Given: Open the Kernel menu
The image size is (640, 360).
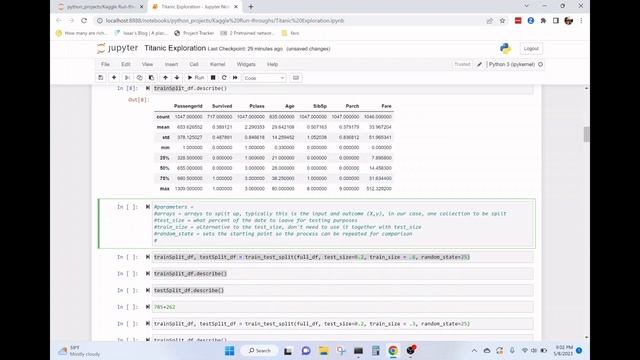Looking at the screenshot, I should (218, 64).
